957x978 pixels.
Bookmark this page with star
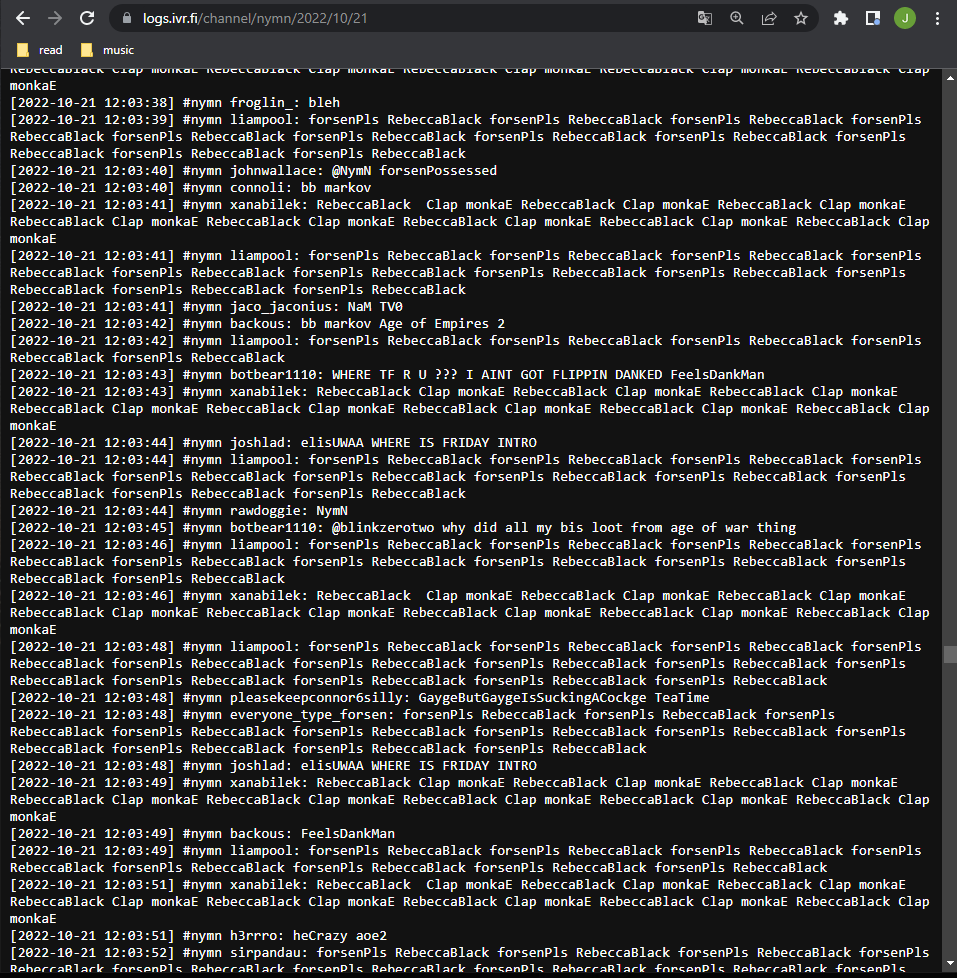tap(801, 18)
